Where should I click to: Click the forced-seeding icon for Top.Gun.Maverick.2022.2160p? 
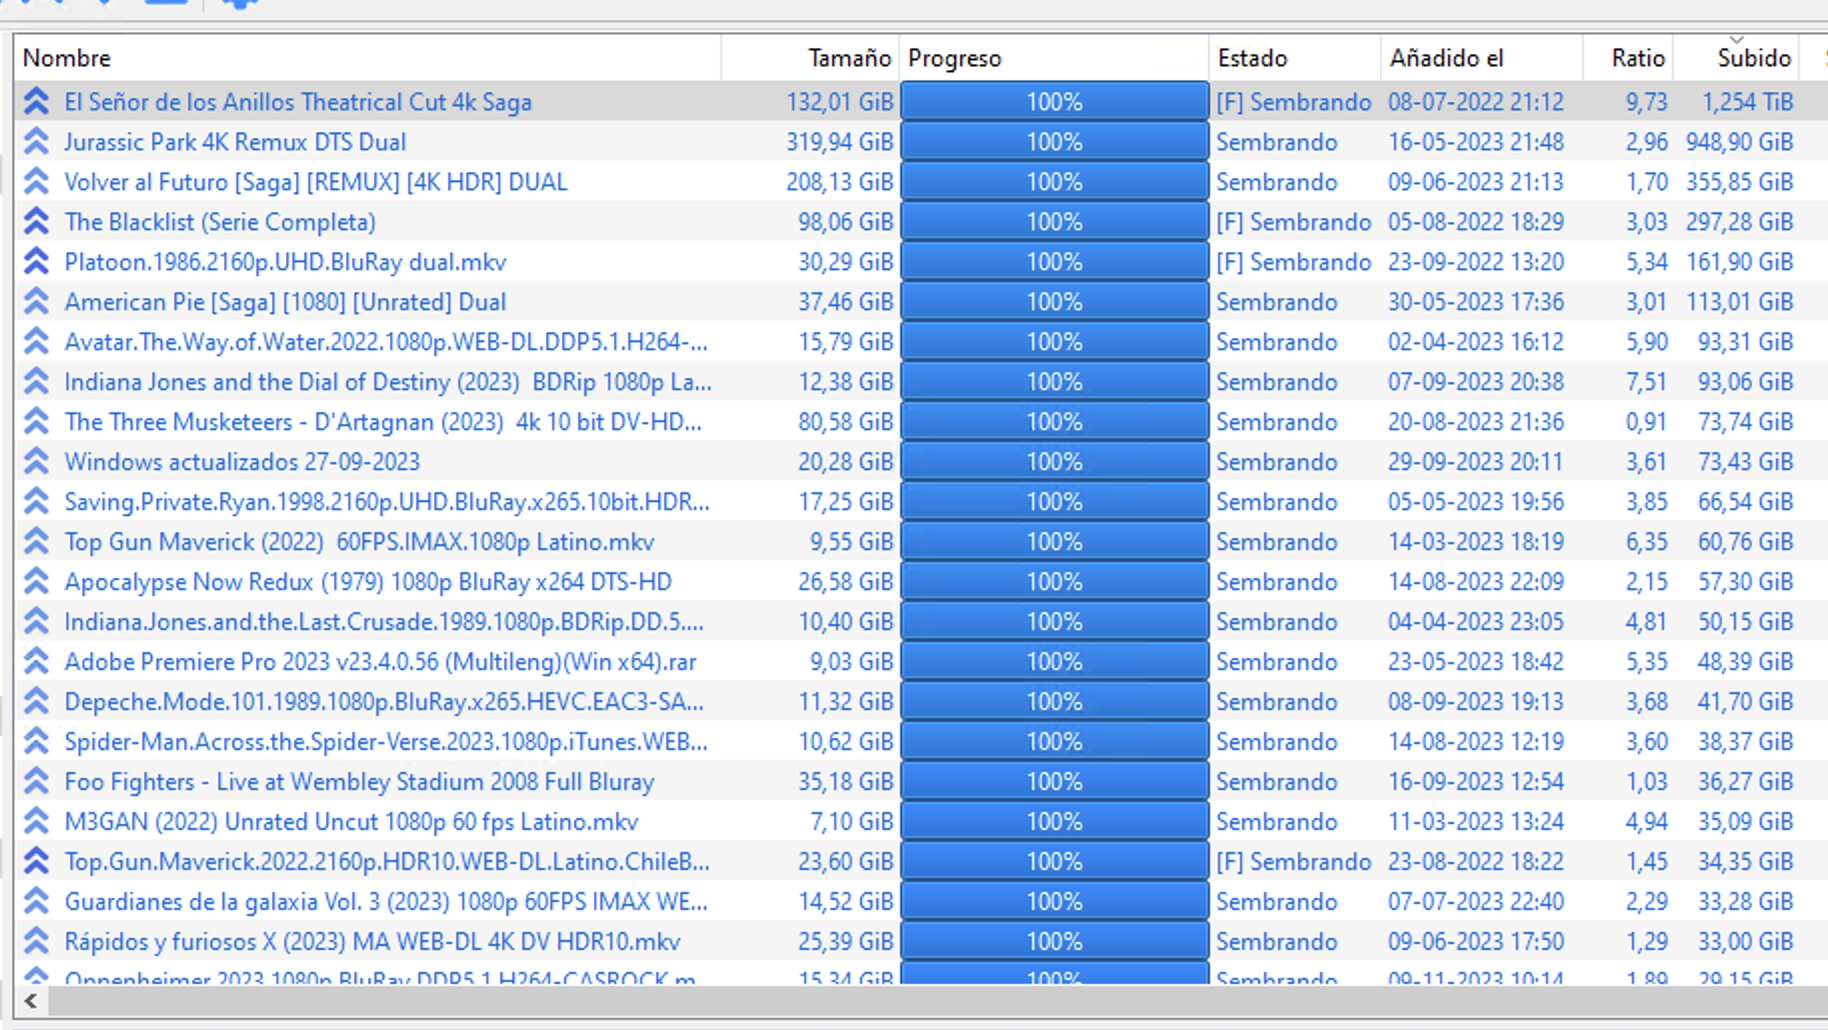[x=36, y=861]
